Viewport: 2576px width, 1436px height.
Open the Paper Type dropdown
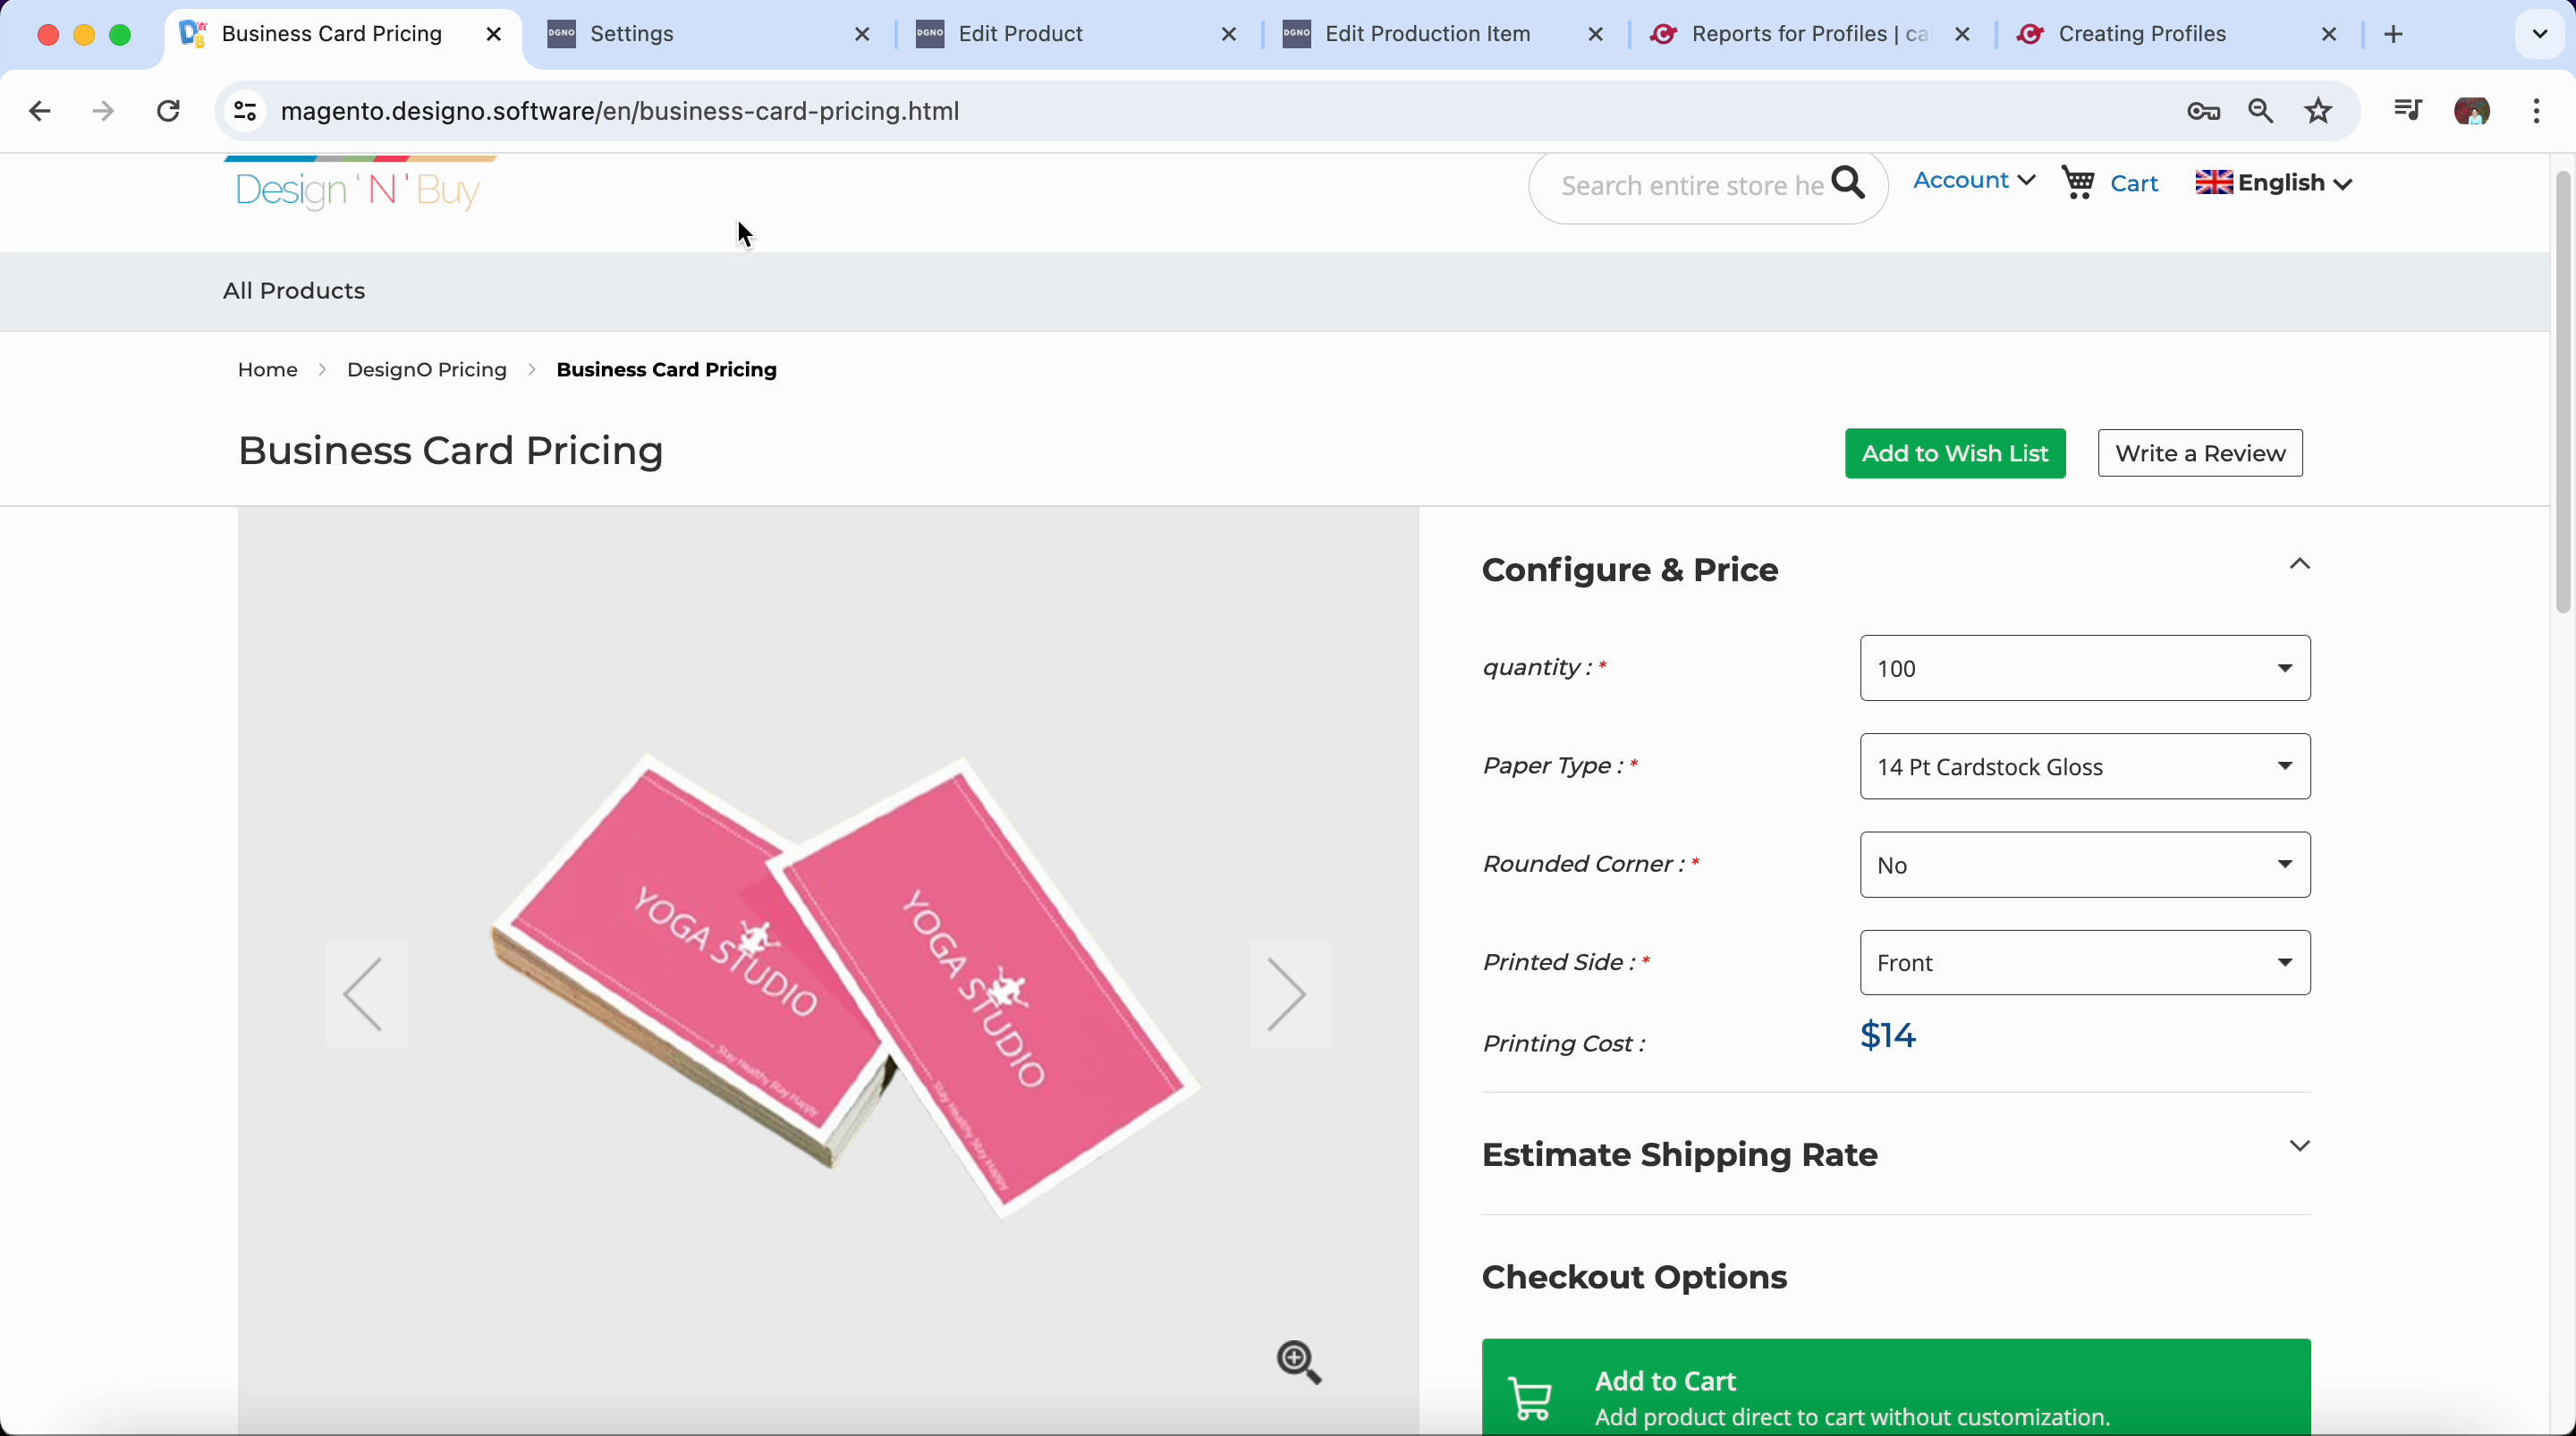click(2084, 767)
